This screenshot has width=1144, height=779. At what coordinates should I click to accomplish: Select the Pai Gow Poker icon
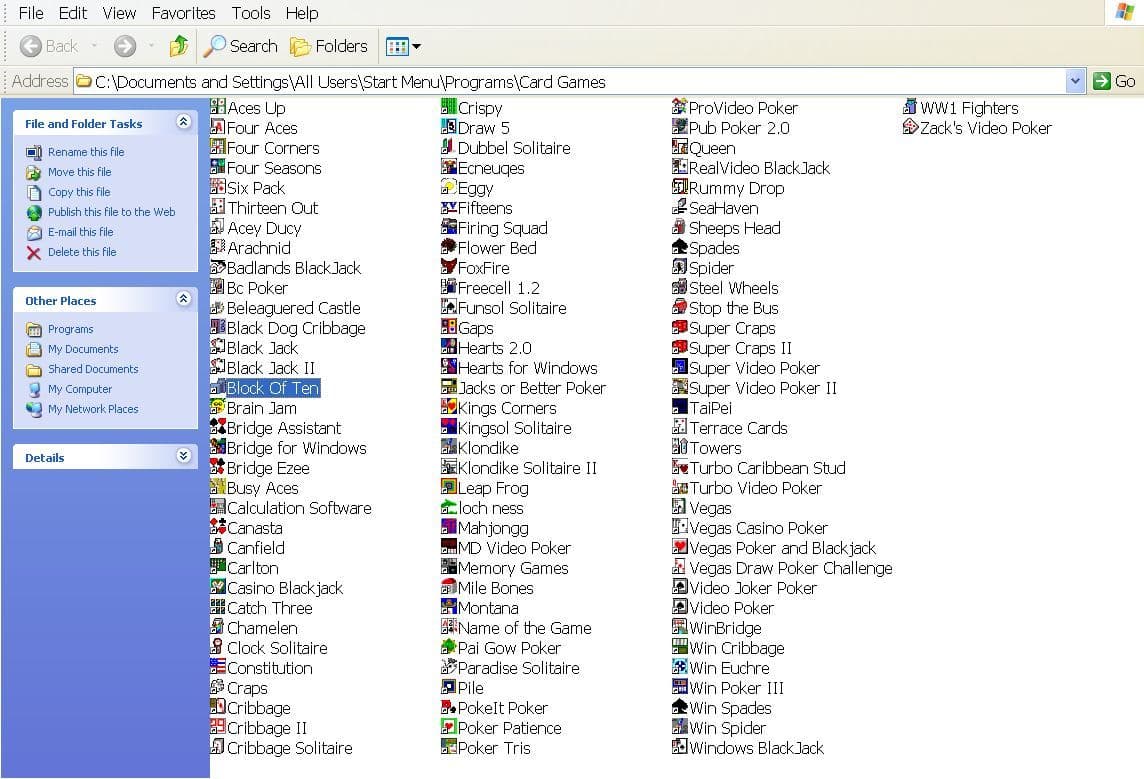pos(449,647)
